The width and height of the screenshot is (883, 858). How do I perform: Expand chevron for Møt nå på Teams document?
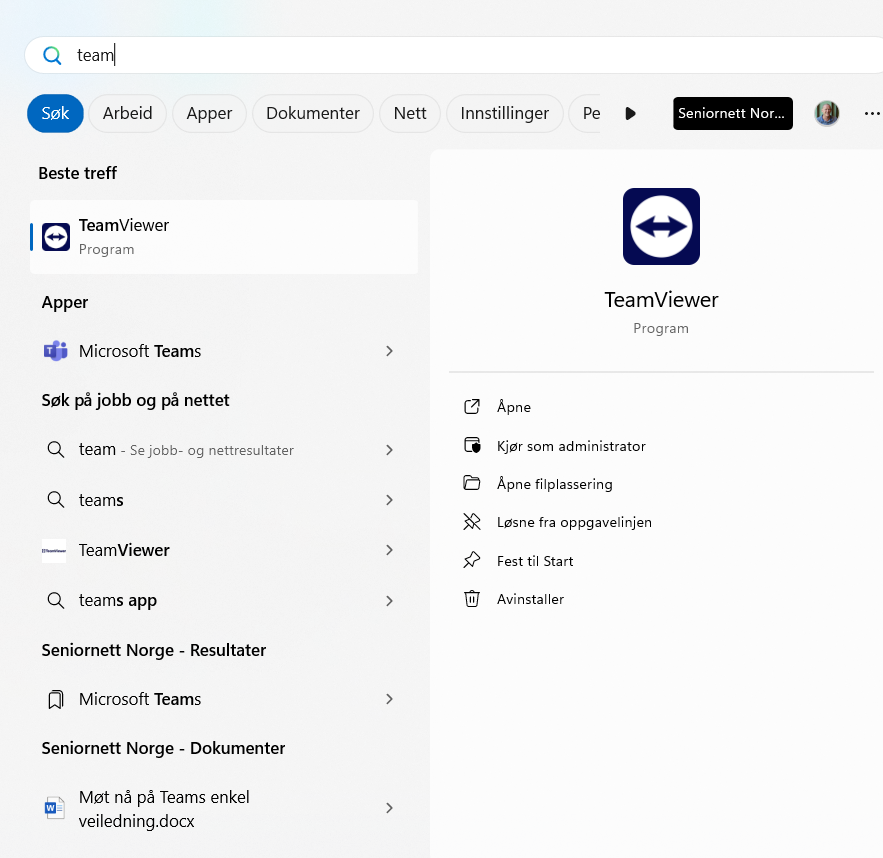[390, 808]
